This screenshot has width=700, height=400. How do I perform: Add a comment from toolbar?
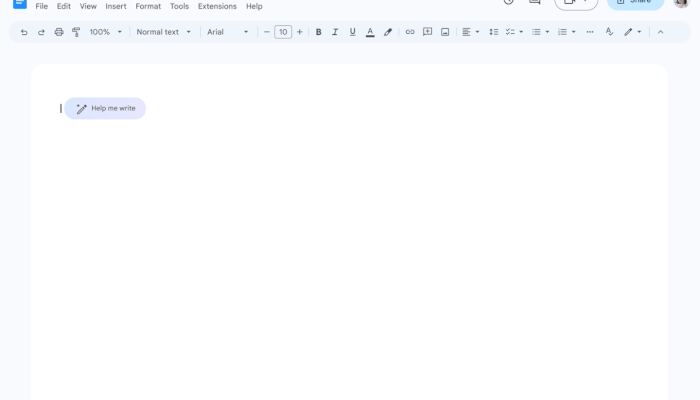[x=427, y=32]
